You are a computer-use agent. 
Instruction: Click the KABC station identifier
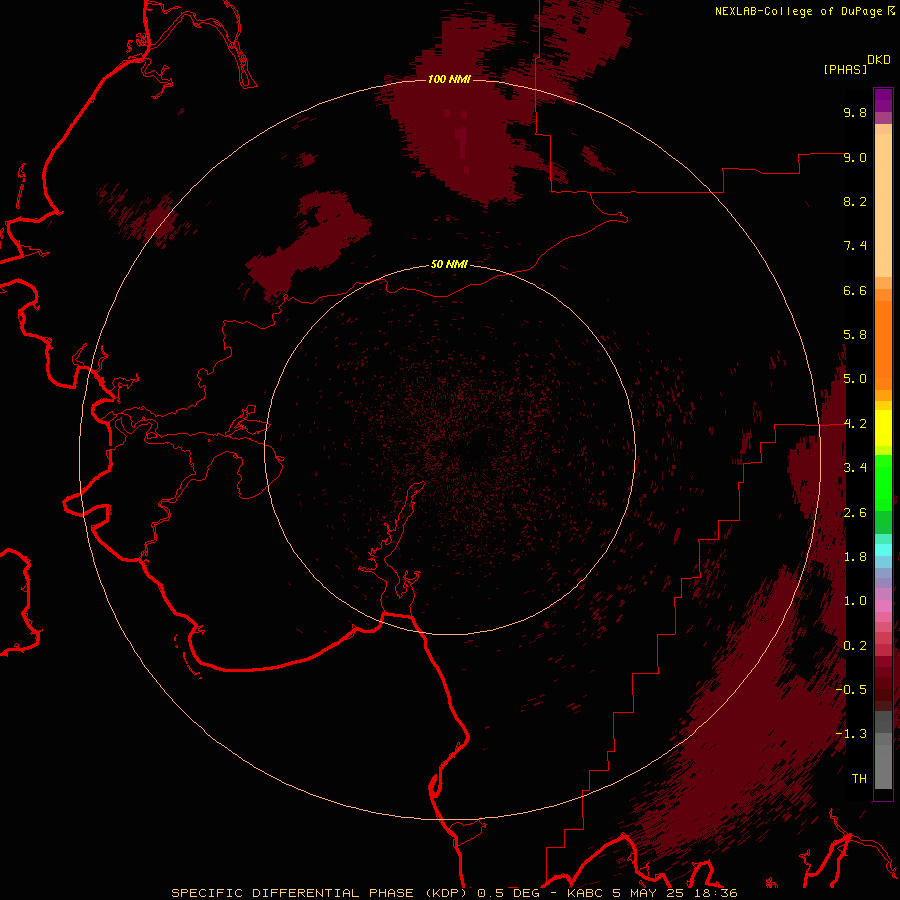click(586, 893)
